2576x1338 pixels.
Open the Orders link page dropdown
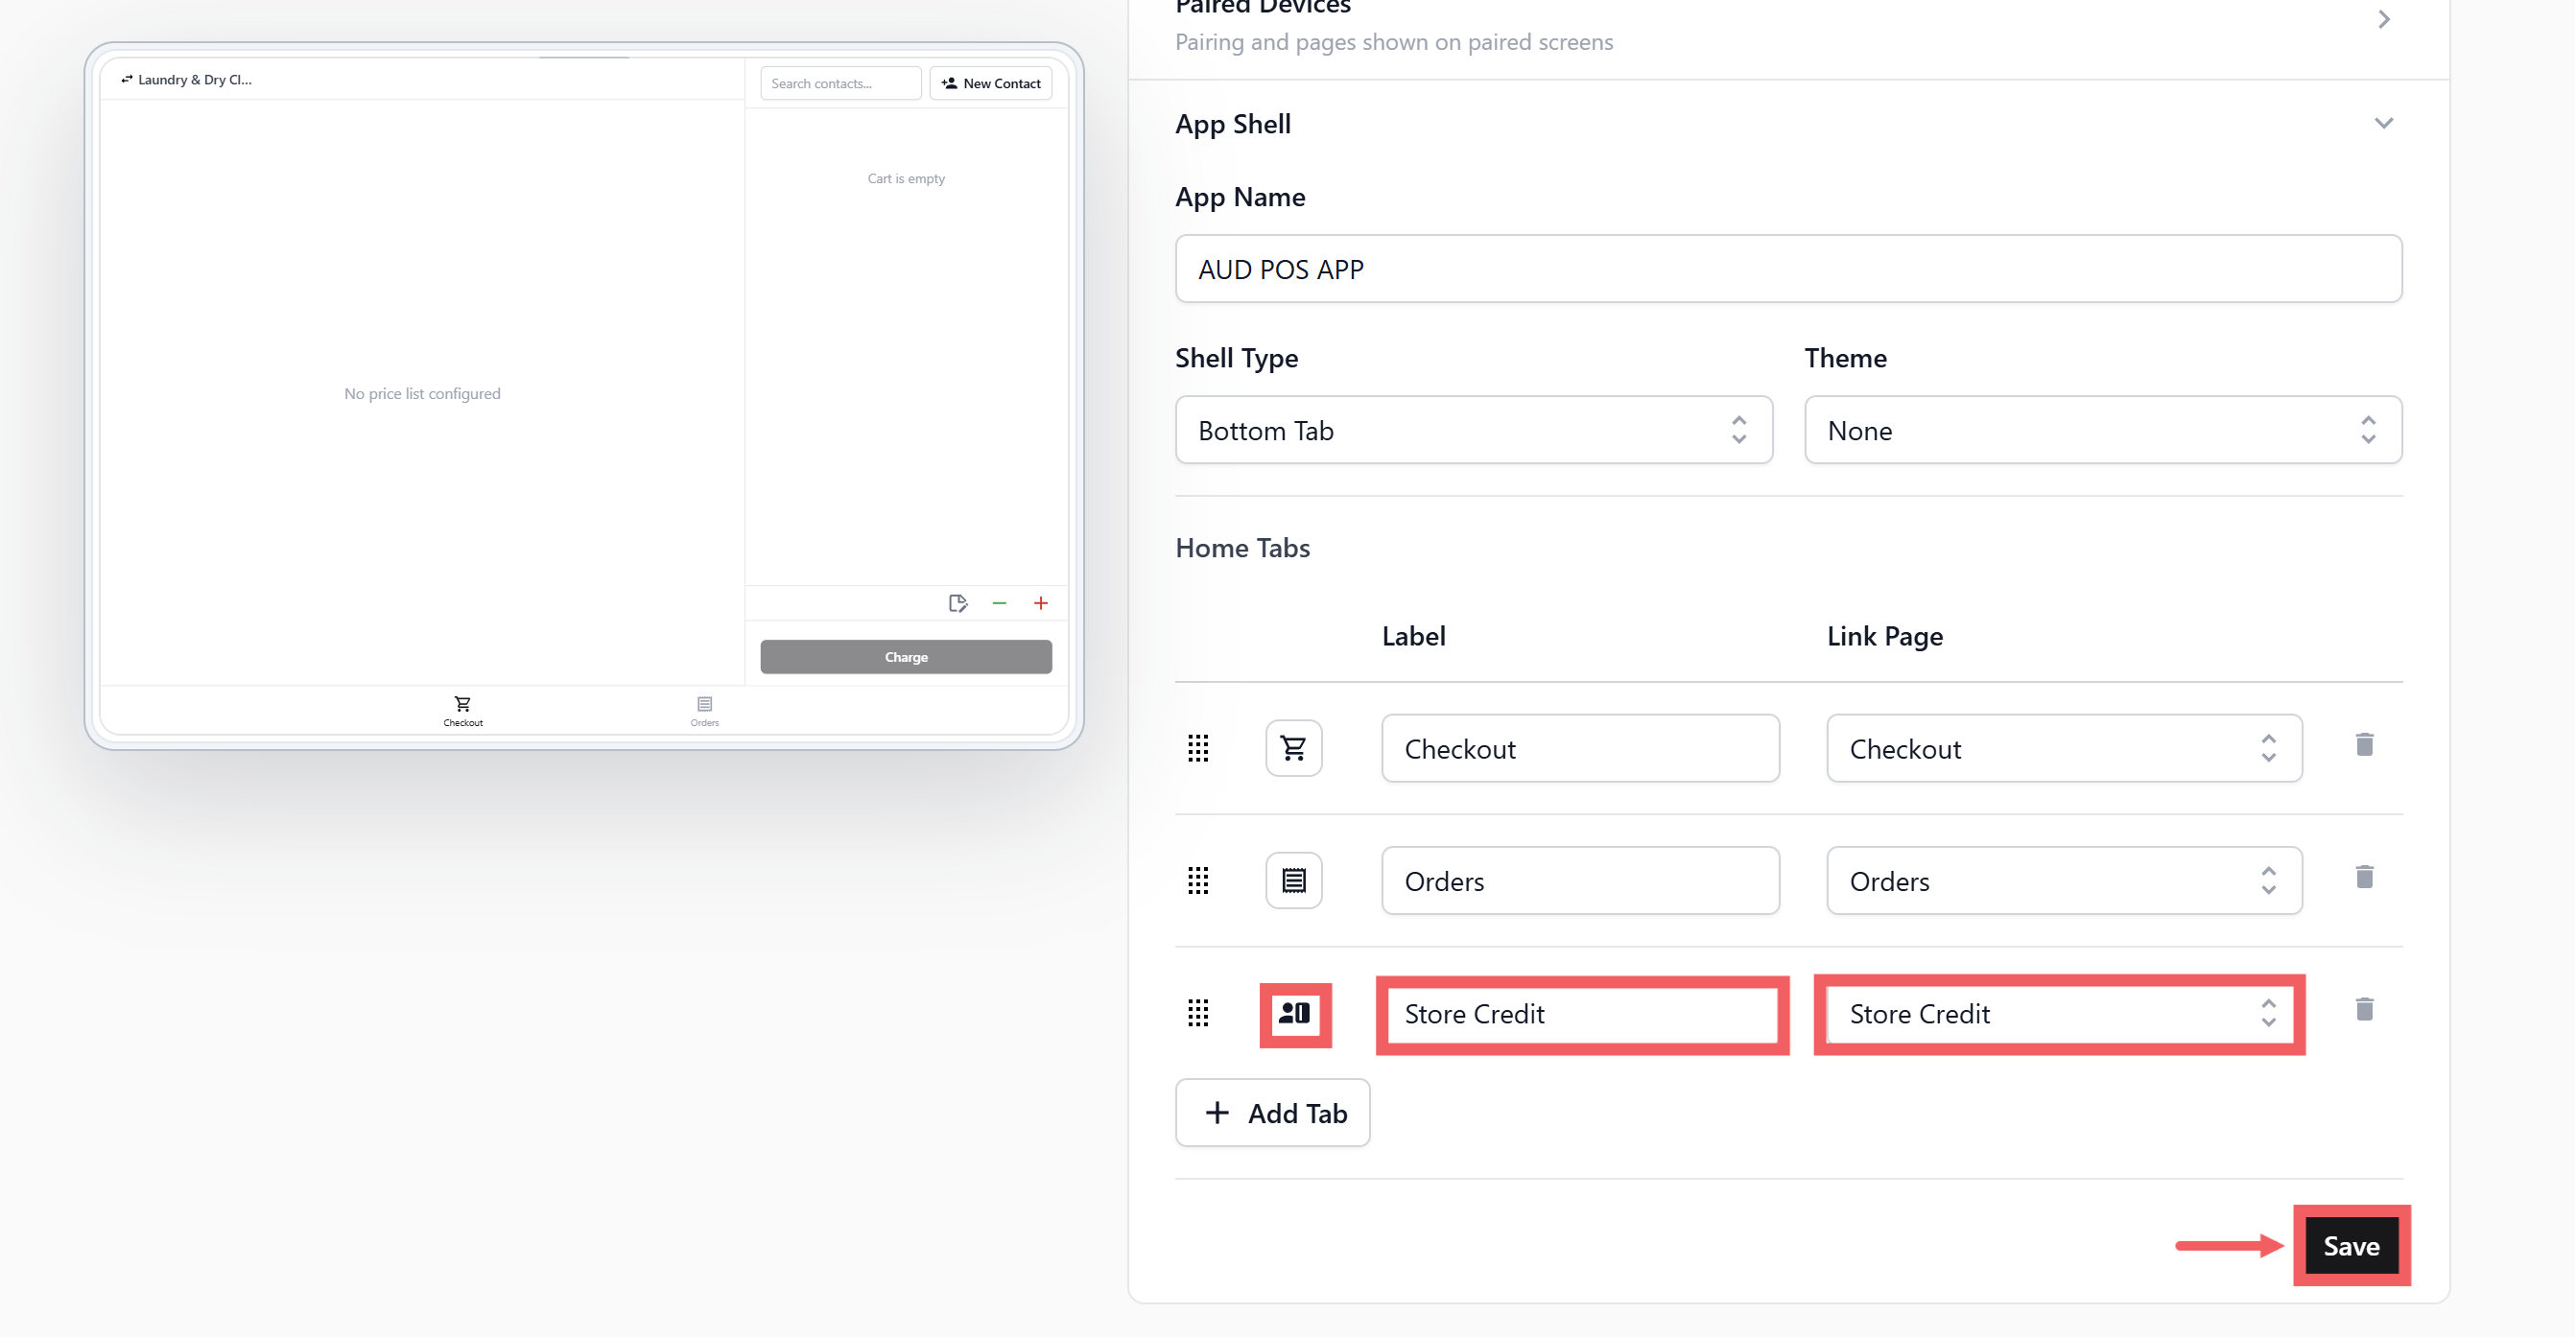(x=2064, y=882)
